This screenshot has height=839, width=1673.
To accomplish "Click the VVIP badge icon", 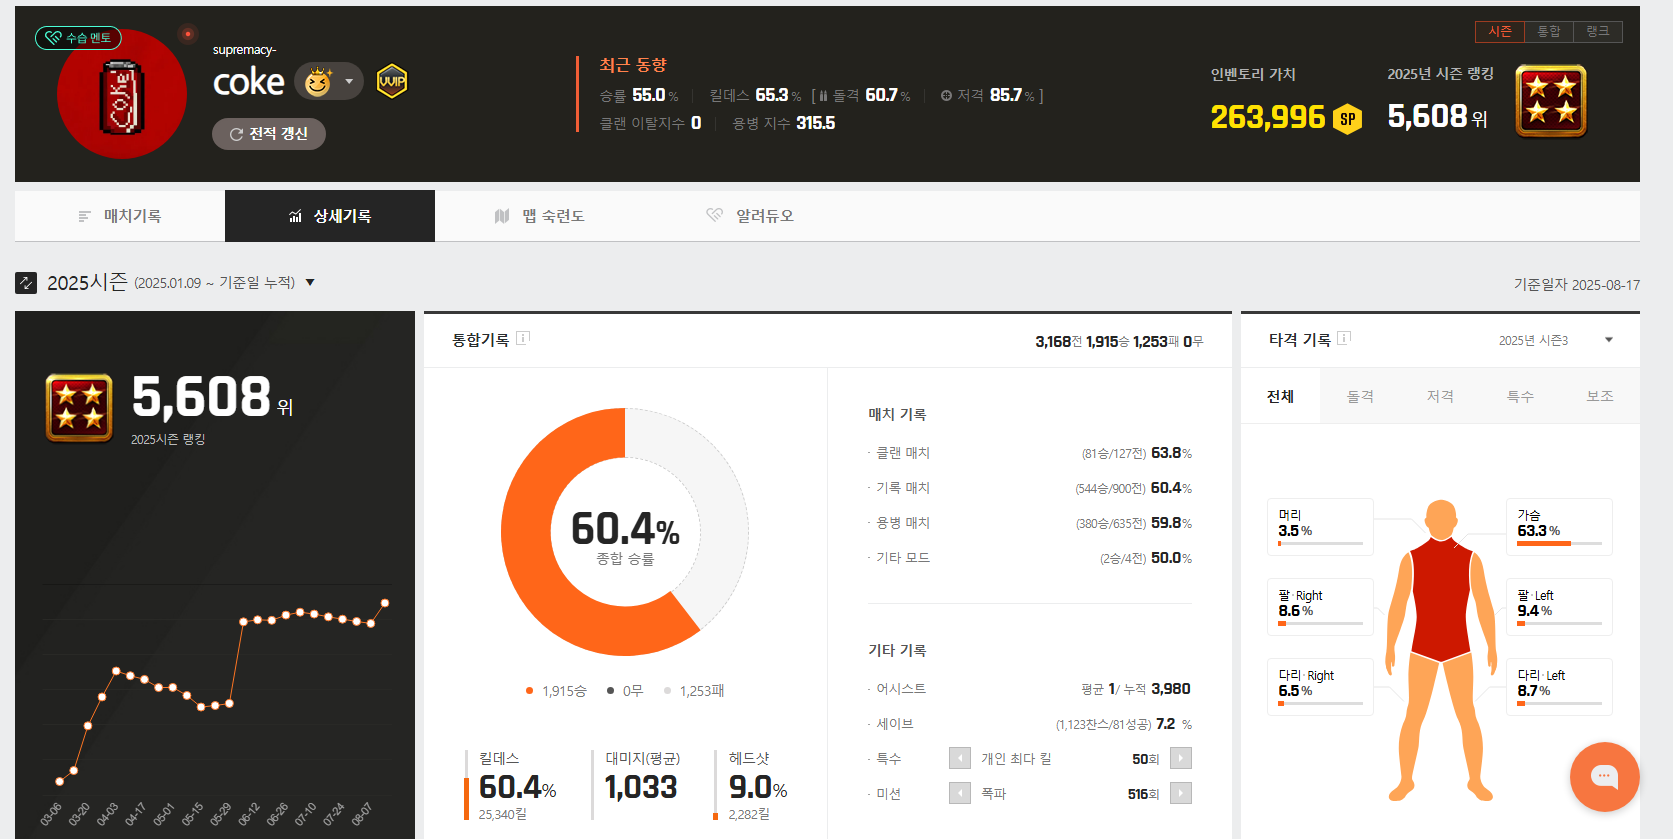I will coord(392,82).
